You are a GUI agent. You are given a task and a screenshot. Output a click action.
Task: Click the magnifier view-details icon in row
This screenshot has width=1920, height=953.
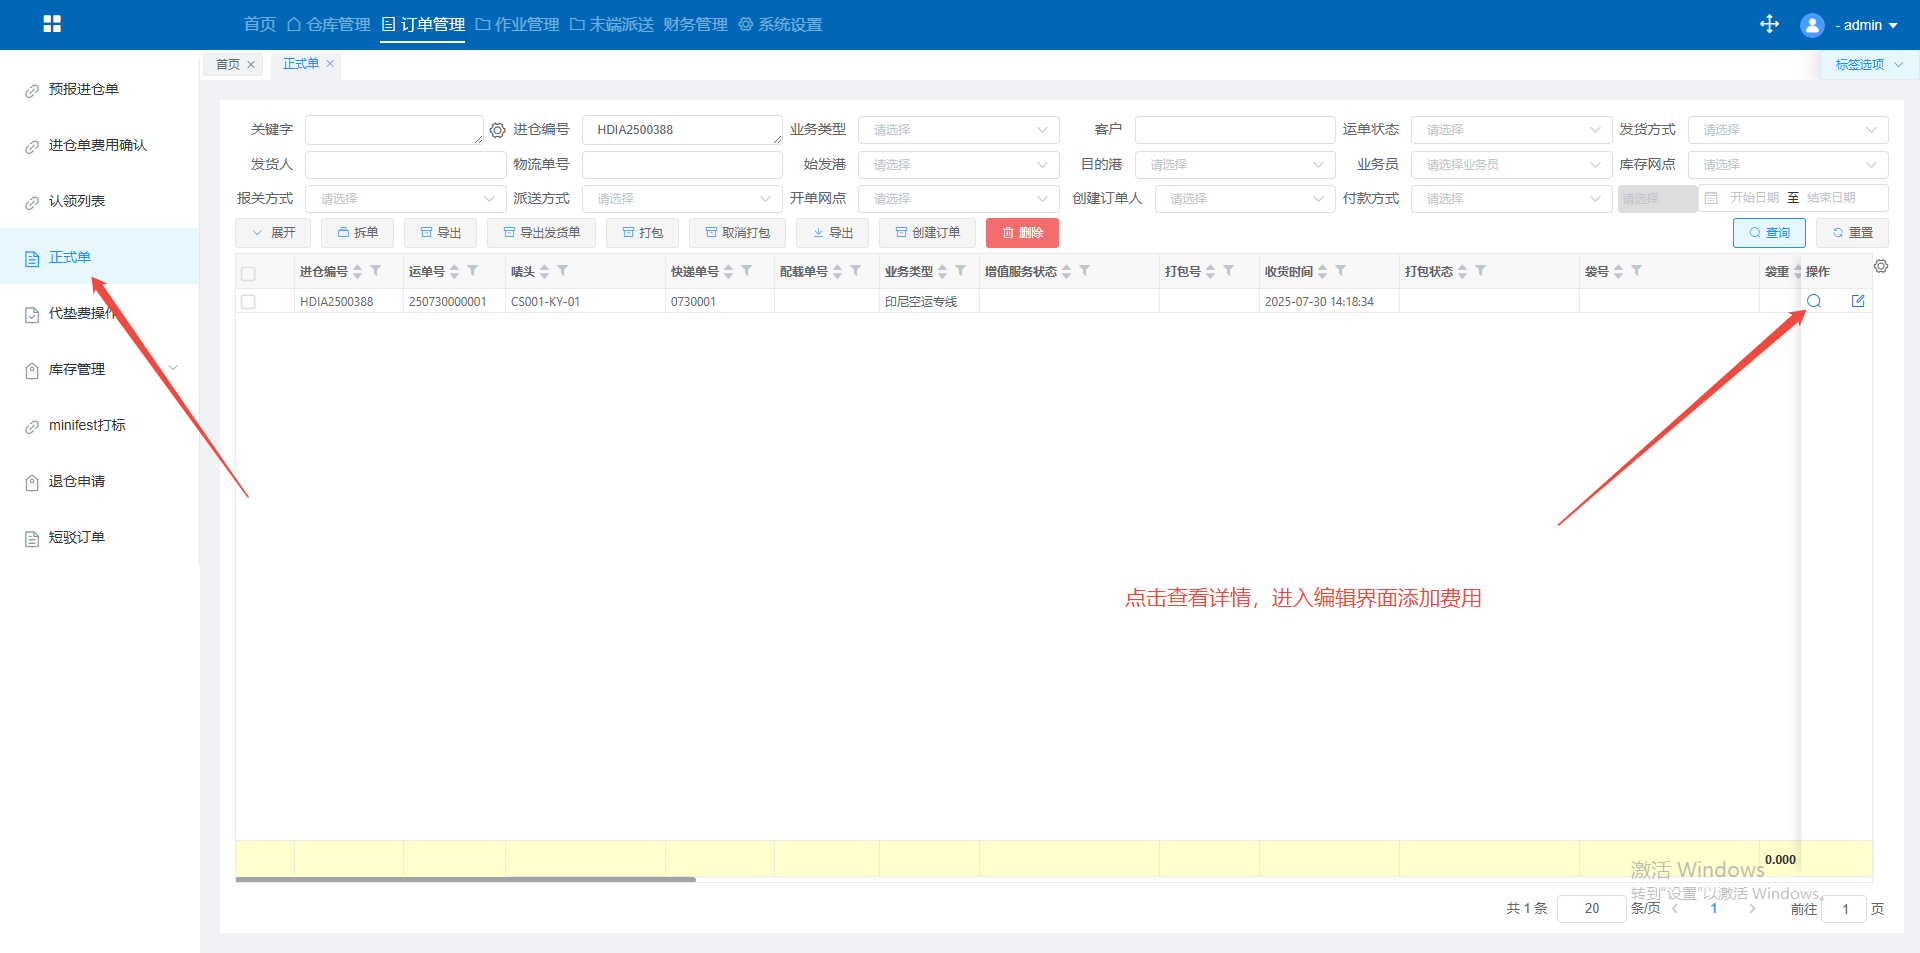[x=1814, y=301]
